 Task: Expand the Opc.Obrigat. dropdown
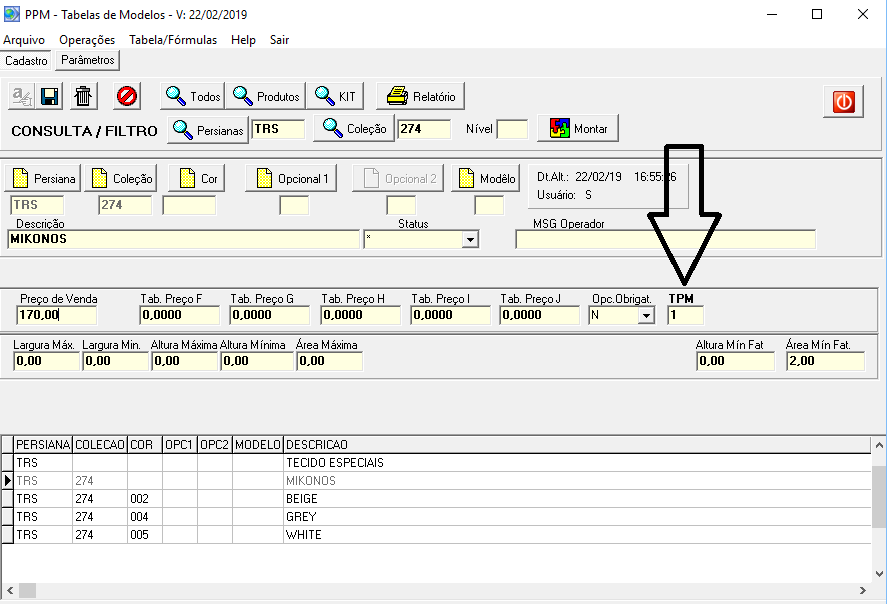point(646,315)
